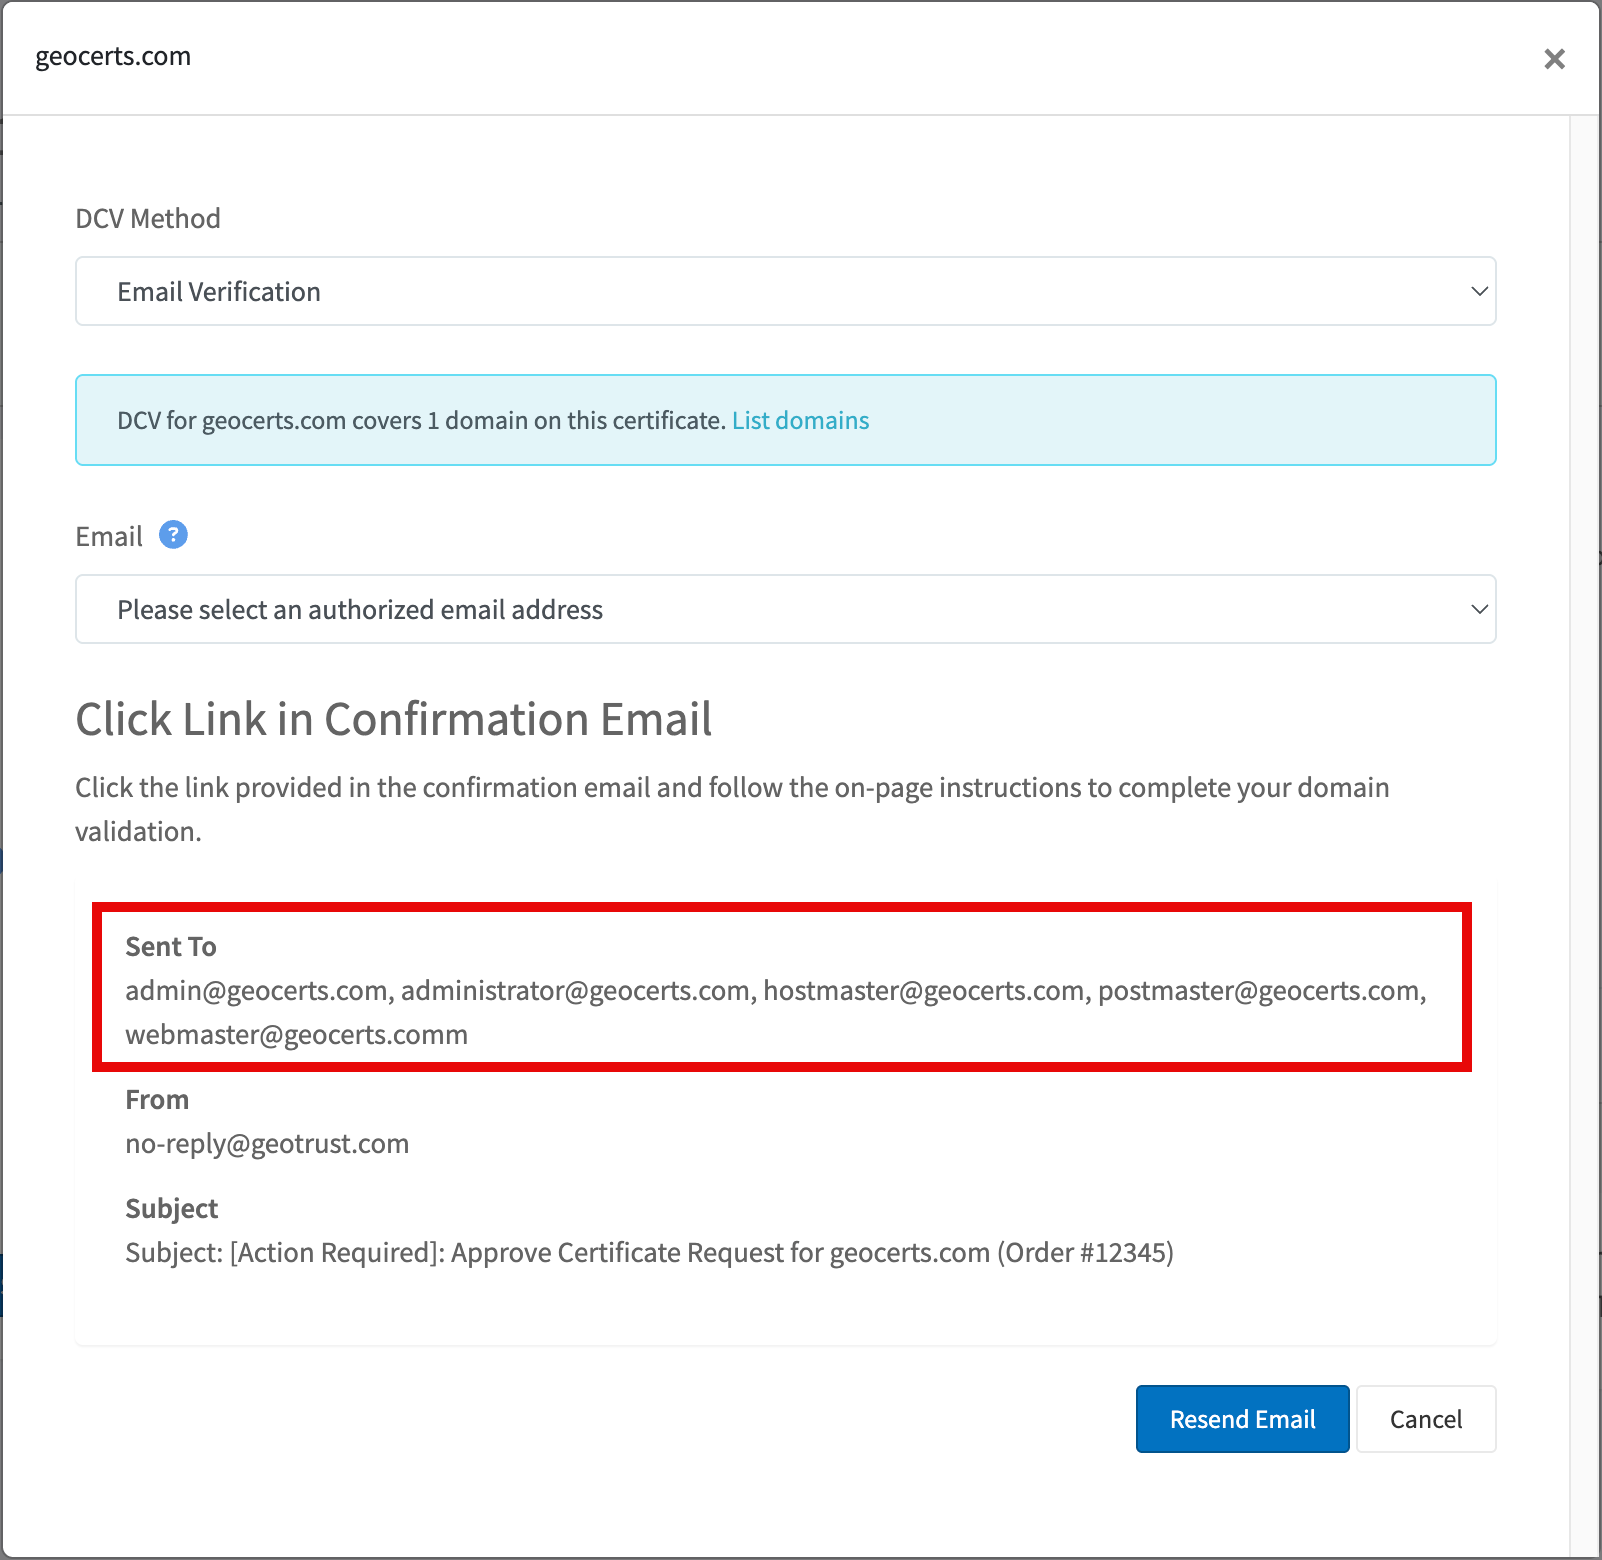Click the Email field label
This screenshot has height=1560, width=1602.
click(x=109, y=537)
